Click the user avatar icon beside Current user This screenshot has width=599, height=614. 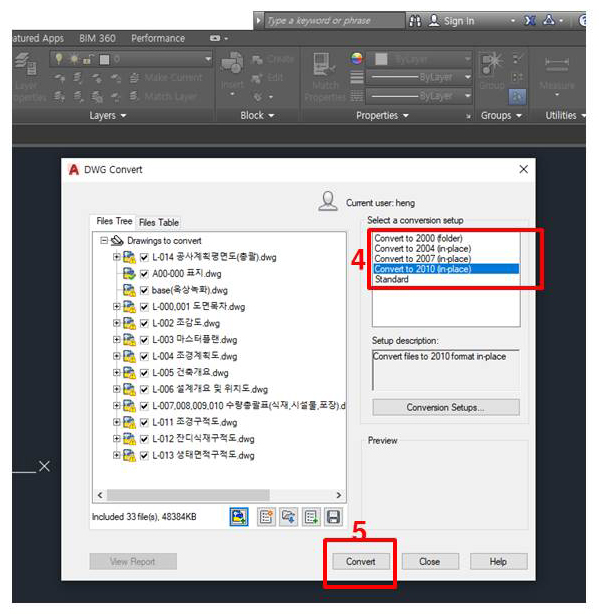click(328, 201)
